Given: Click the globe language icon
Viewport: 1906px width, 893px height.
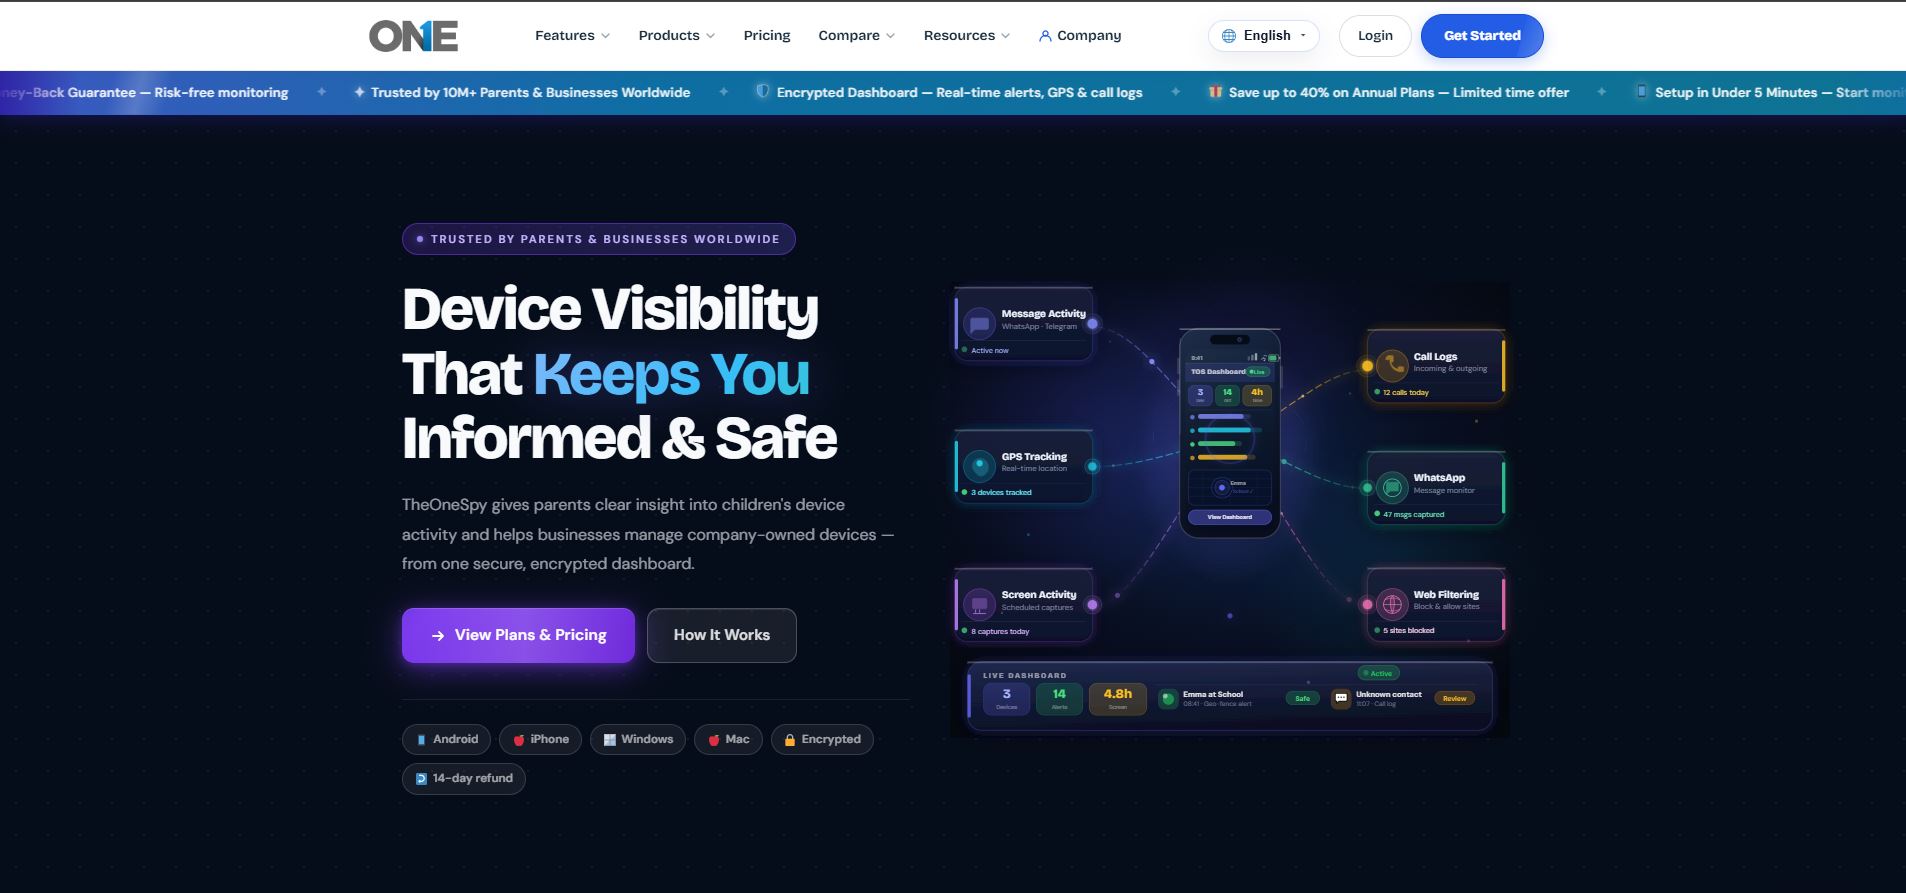Looking at the screenshot, I should [x=1229, y=36].
